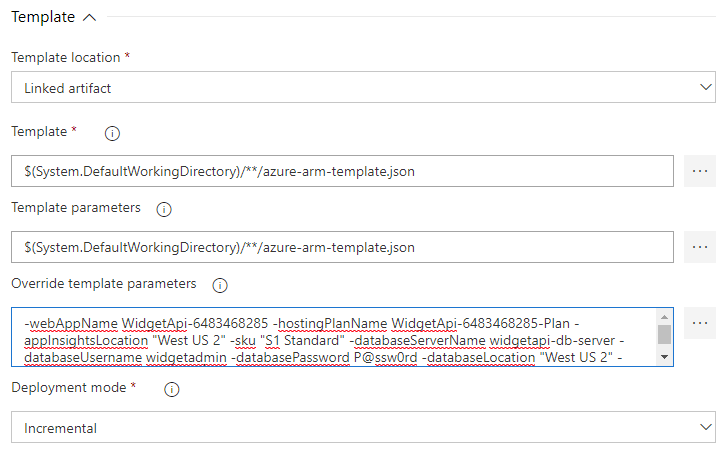Browse for the Template file with ellipsis
This screenshot has width=723, height=460.
coord(699,171)
